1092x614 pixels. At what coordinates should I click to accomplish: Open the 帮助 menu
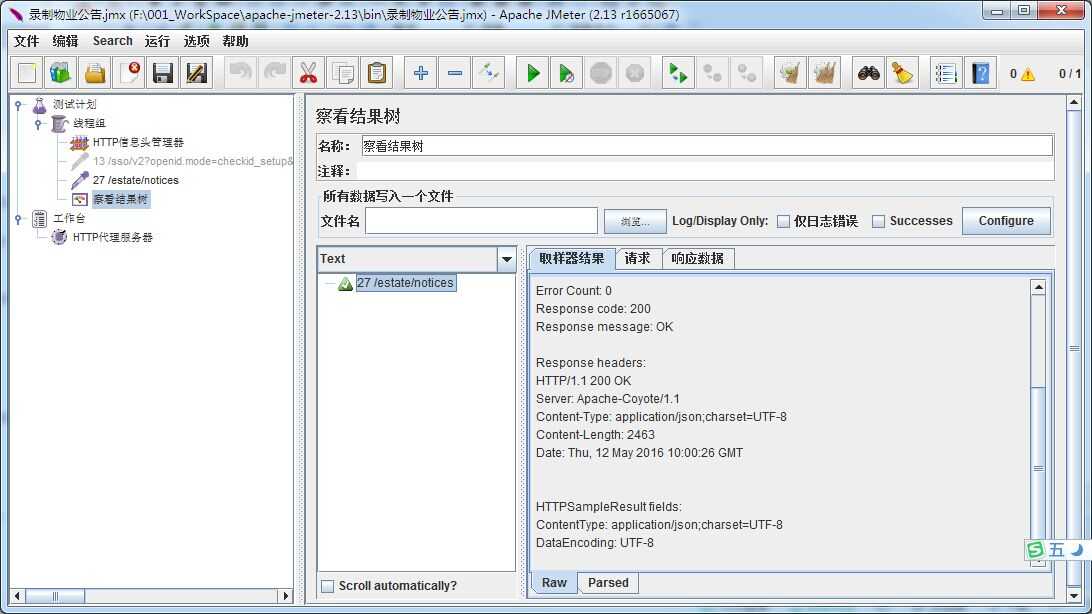(235, 41)
